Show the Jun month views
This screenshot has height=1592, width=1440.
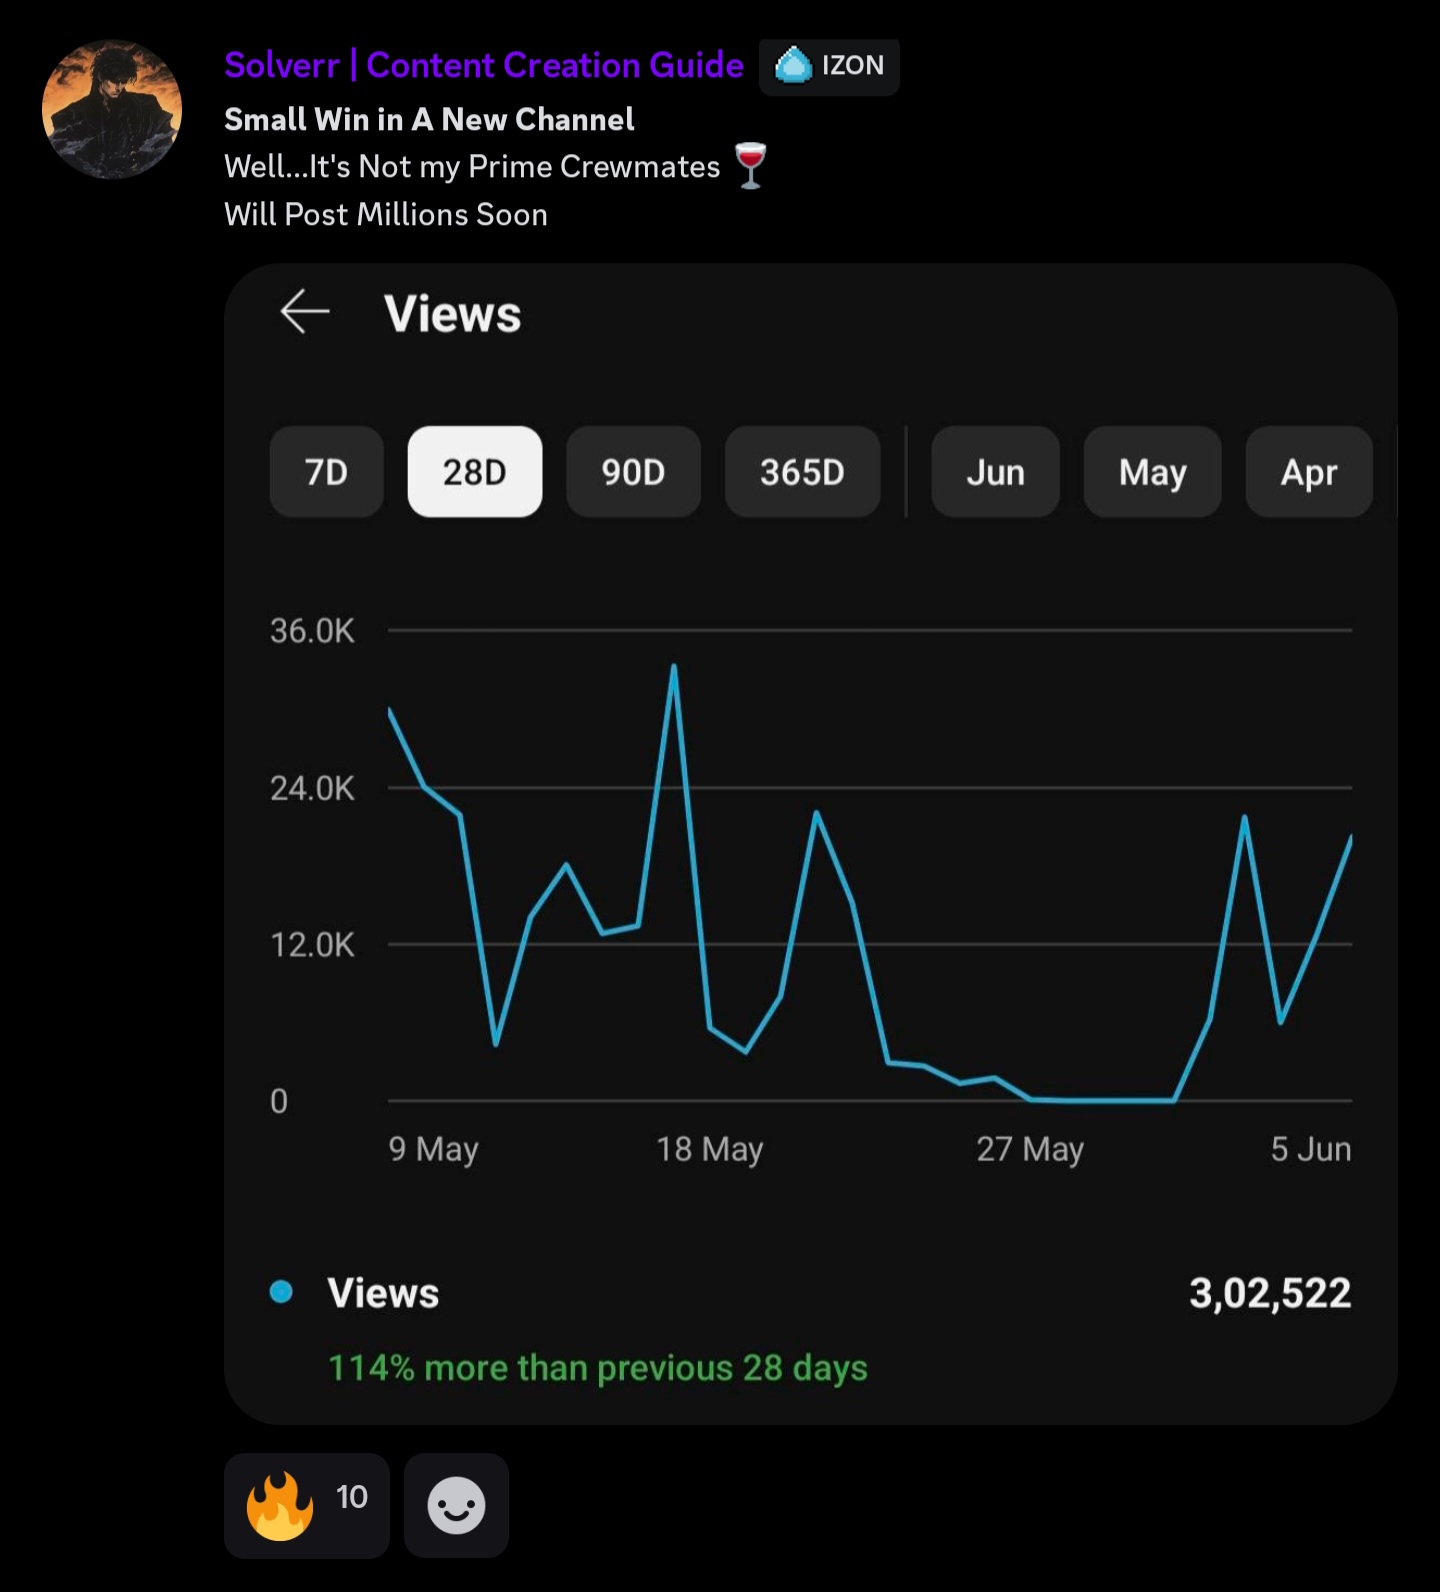995,472
